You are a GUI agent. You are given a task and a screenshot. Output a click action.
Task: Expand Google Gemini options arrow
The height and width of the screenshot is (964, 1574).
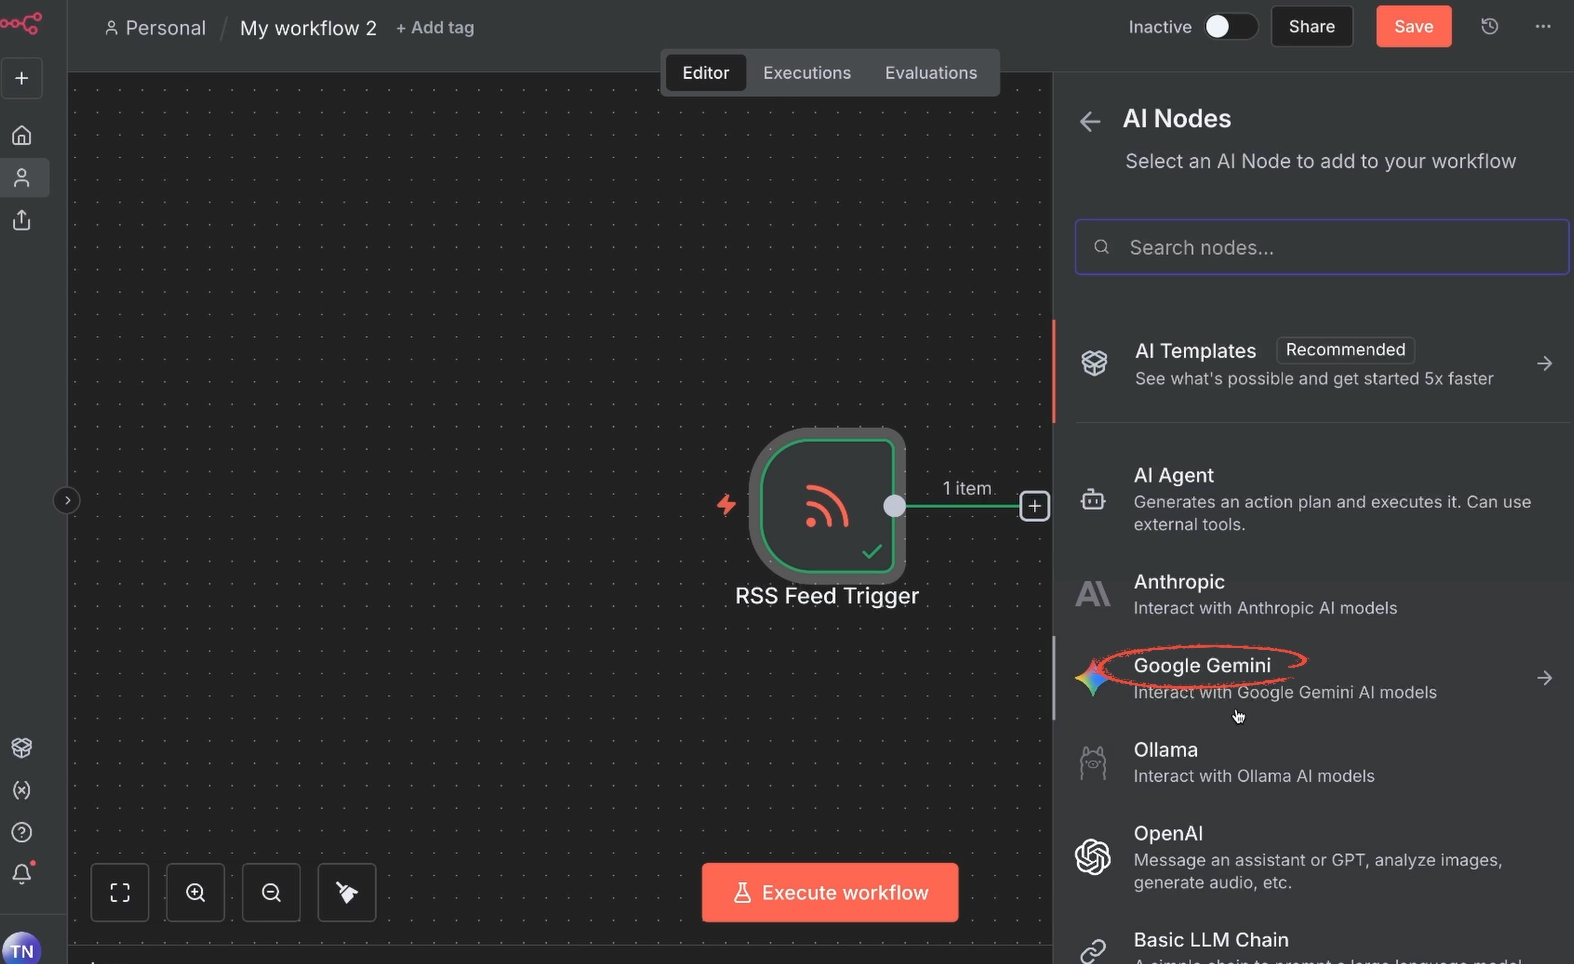[x=1545, y=678]
